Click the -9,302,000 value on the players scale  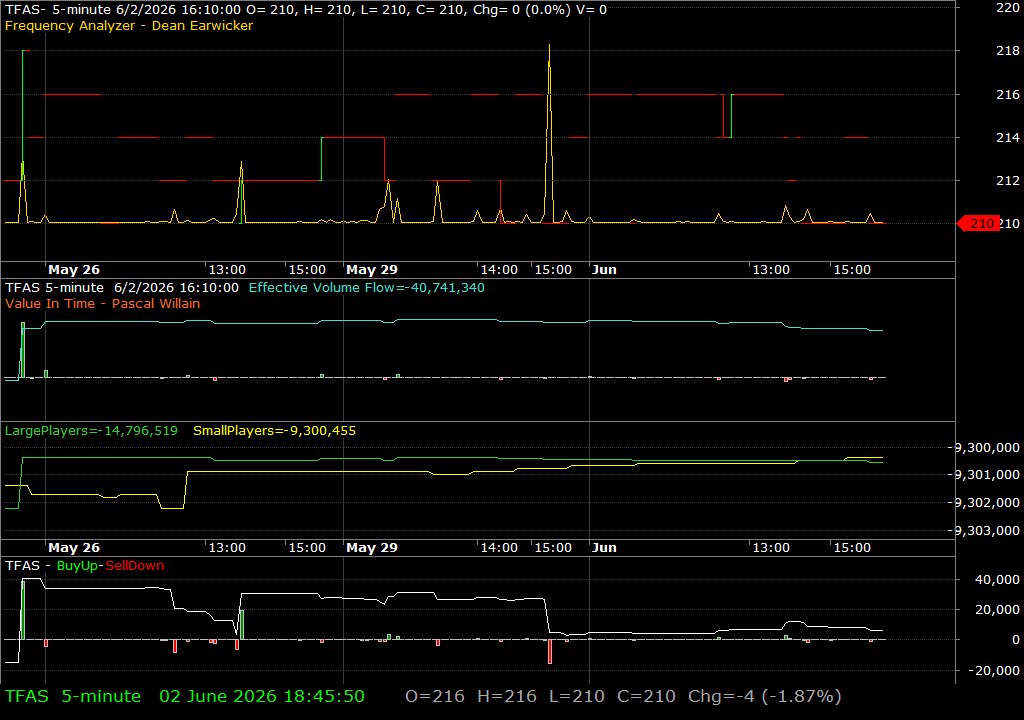coord(986,502)
